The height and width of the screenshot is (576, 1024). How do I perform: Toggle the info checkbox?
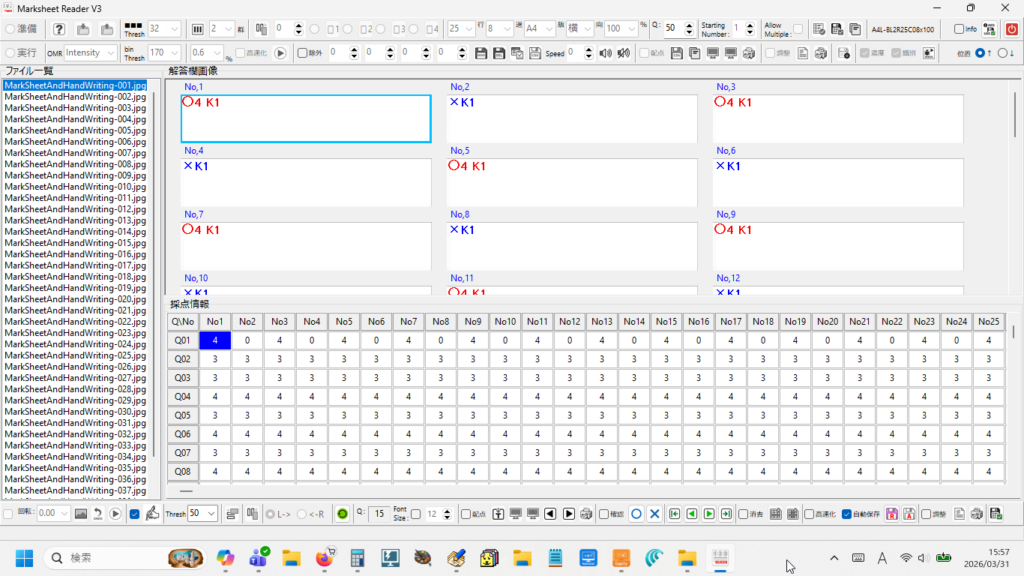coord(959,29)
